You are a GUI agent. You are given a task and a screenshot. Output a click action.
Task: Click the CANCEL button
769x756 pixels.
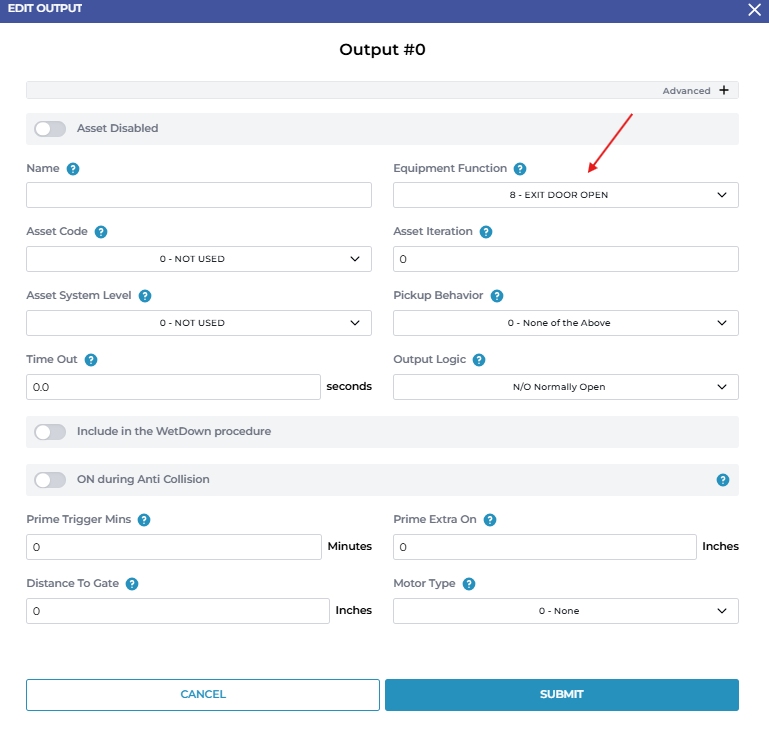point(203,694)
